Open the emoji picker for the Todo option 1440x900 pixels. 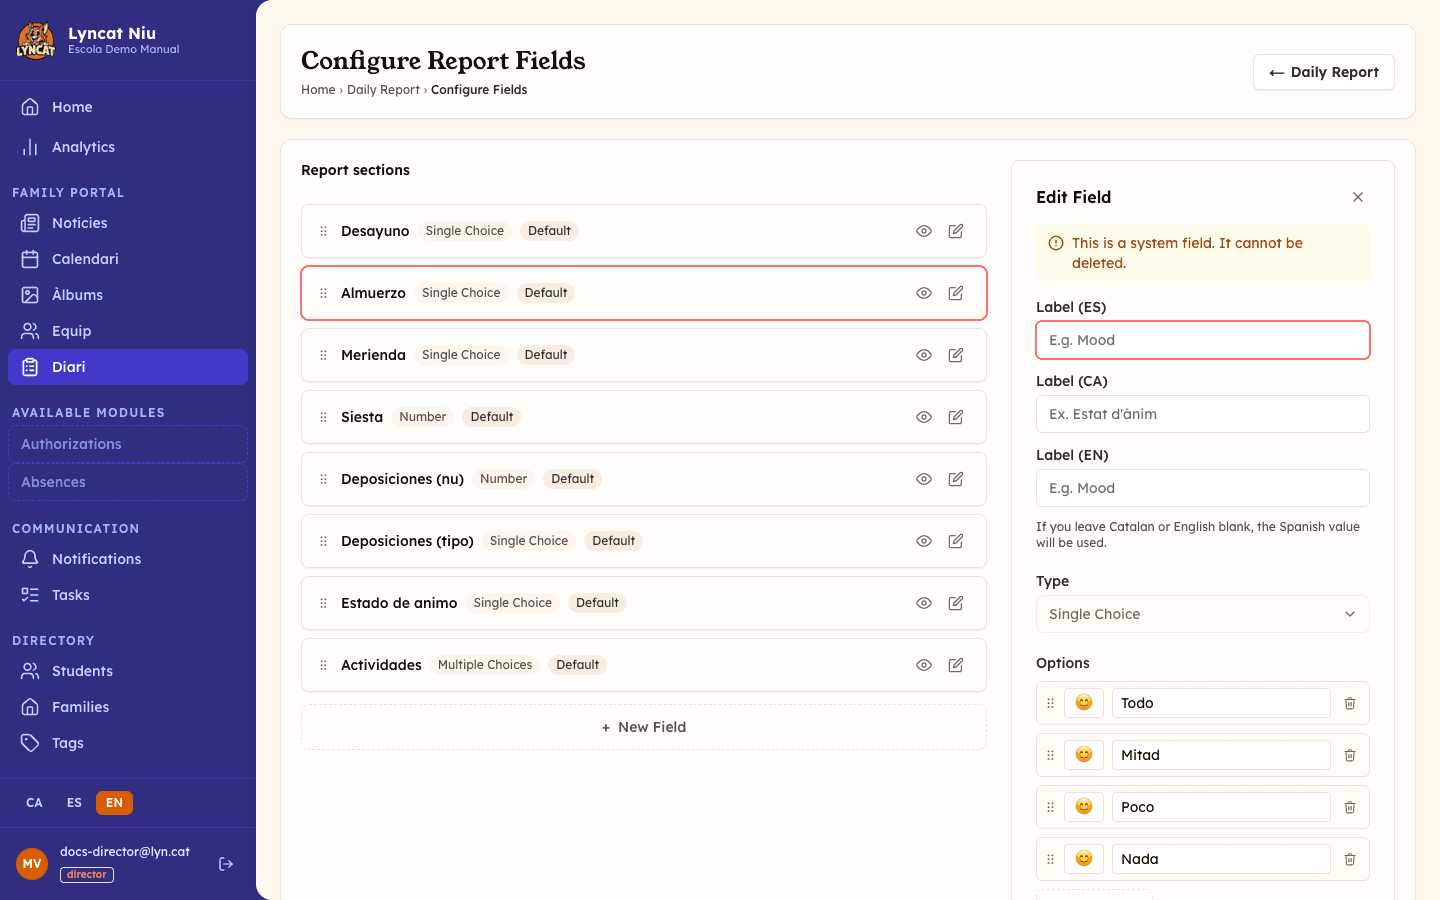pos(1084,703)
